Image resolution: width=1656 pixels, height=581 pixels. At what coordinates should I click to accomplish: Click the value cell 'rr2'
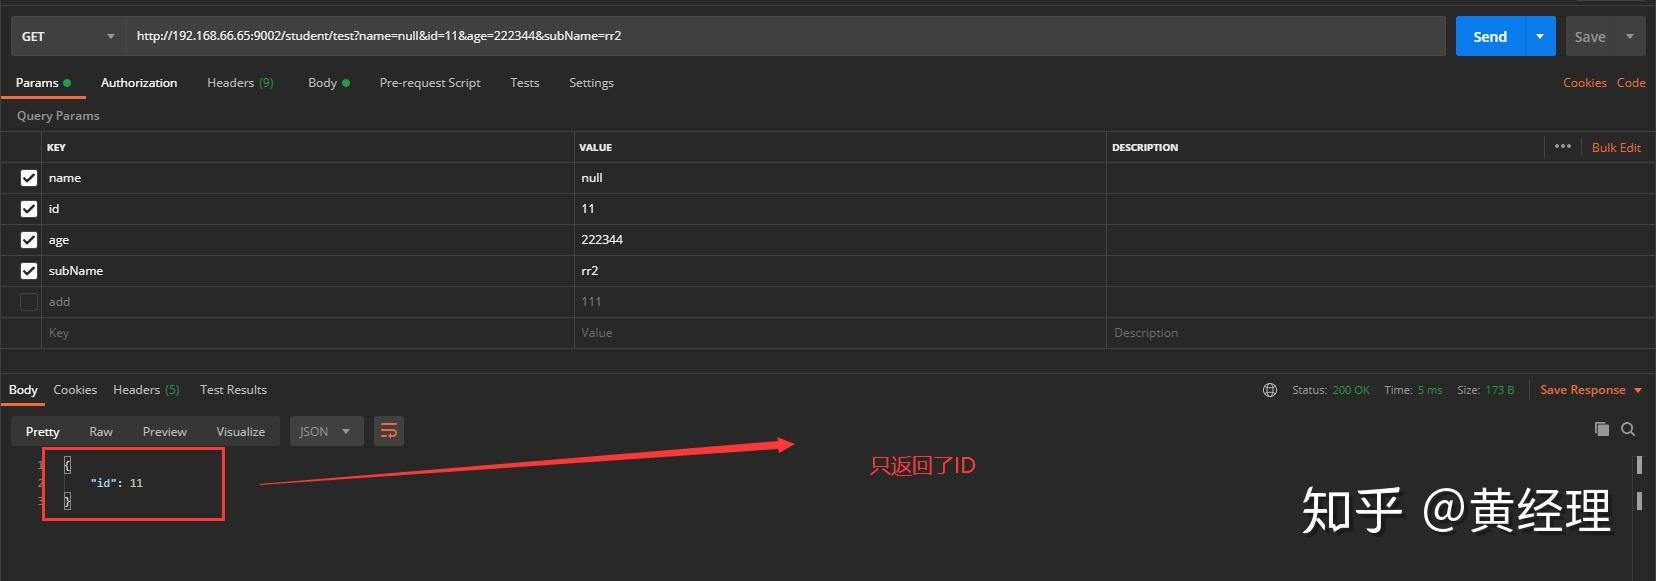(840, 271)
